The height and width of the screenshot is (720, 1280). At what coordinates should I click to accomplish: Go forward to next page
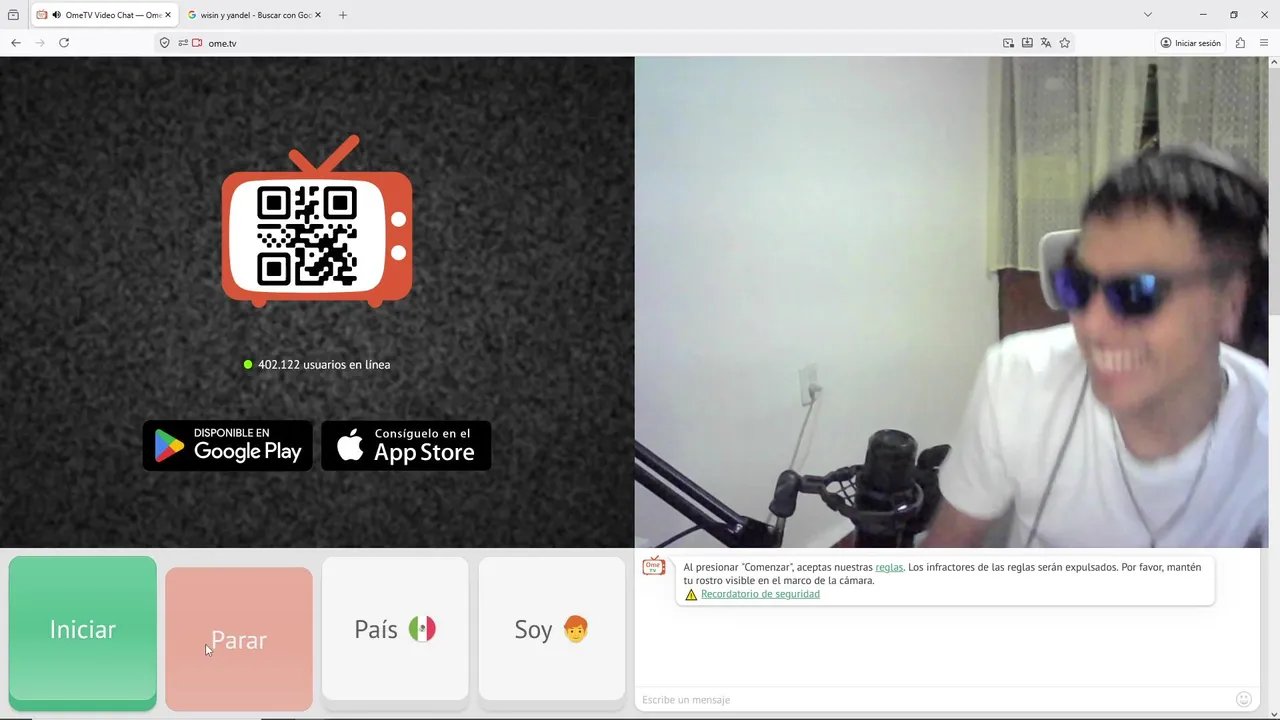40,43
